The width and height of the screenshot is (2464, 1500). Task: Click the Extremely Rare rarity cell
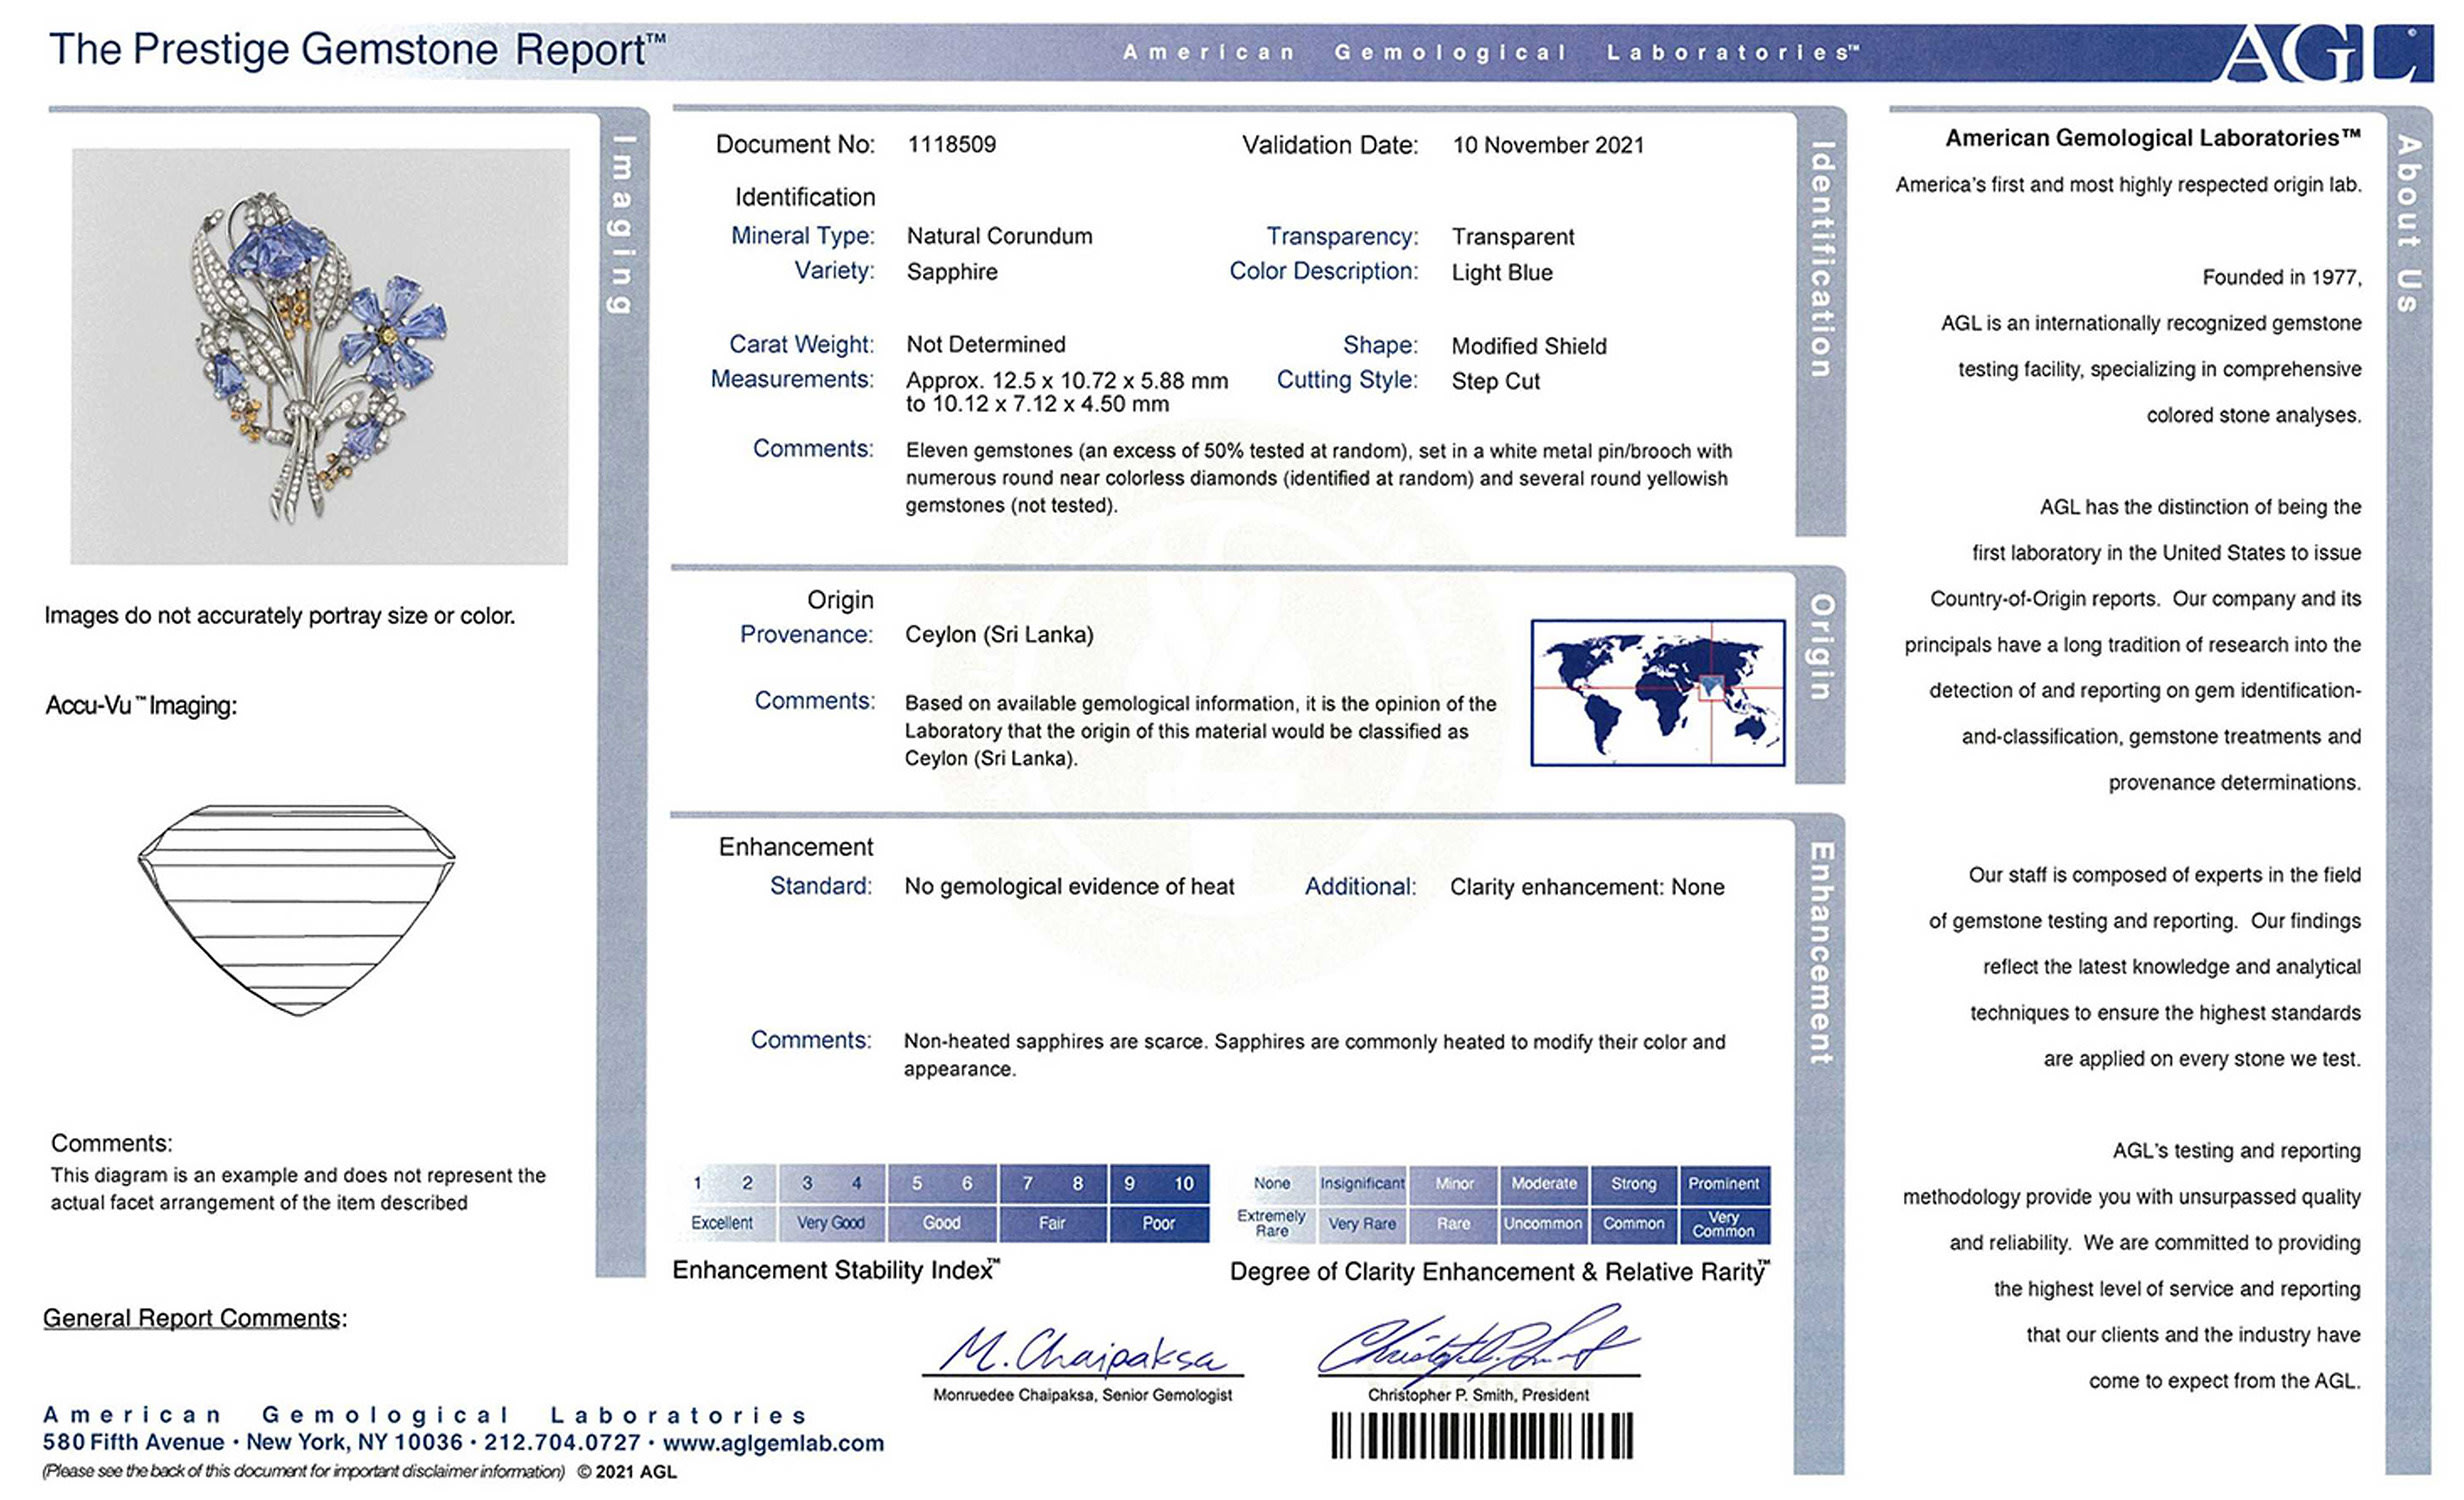coord(1271,1223)
